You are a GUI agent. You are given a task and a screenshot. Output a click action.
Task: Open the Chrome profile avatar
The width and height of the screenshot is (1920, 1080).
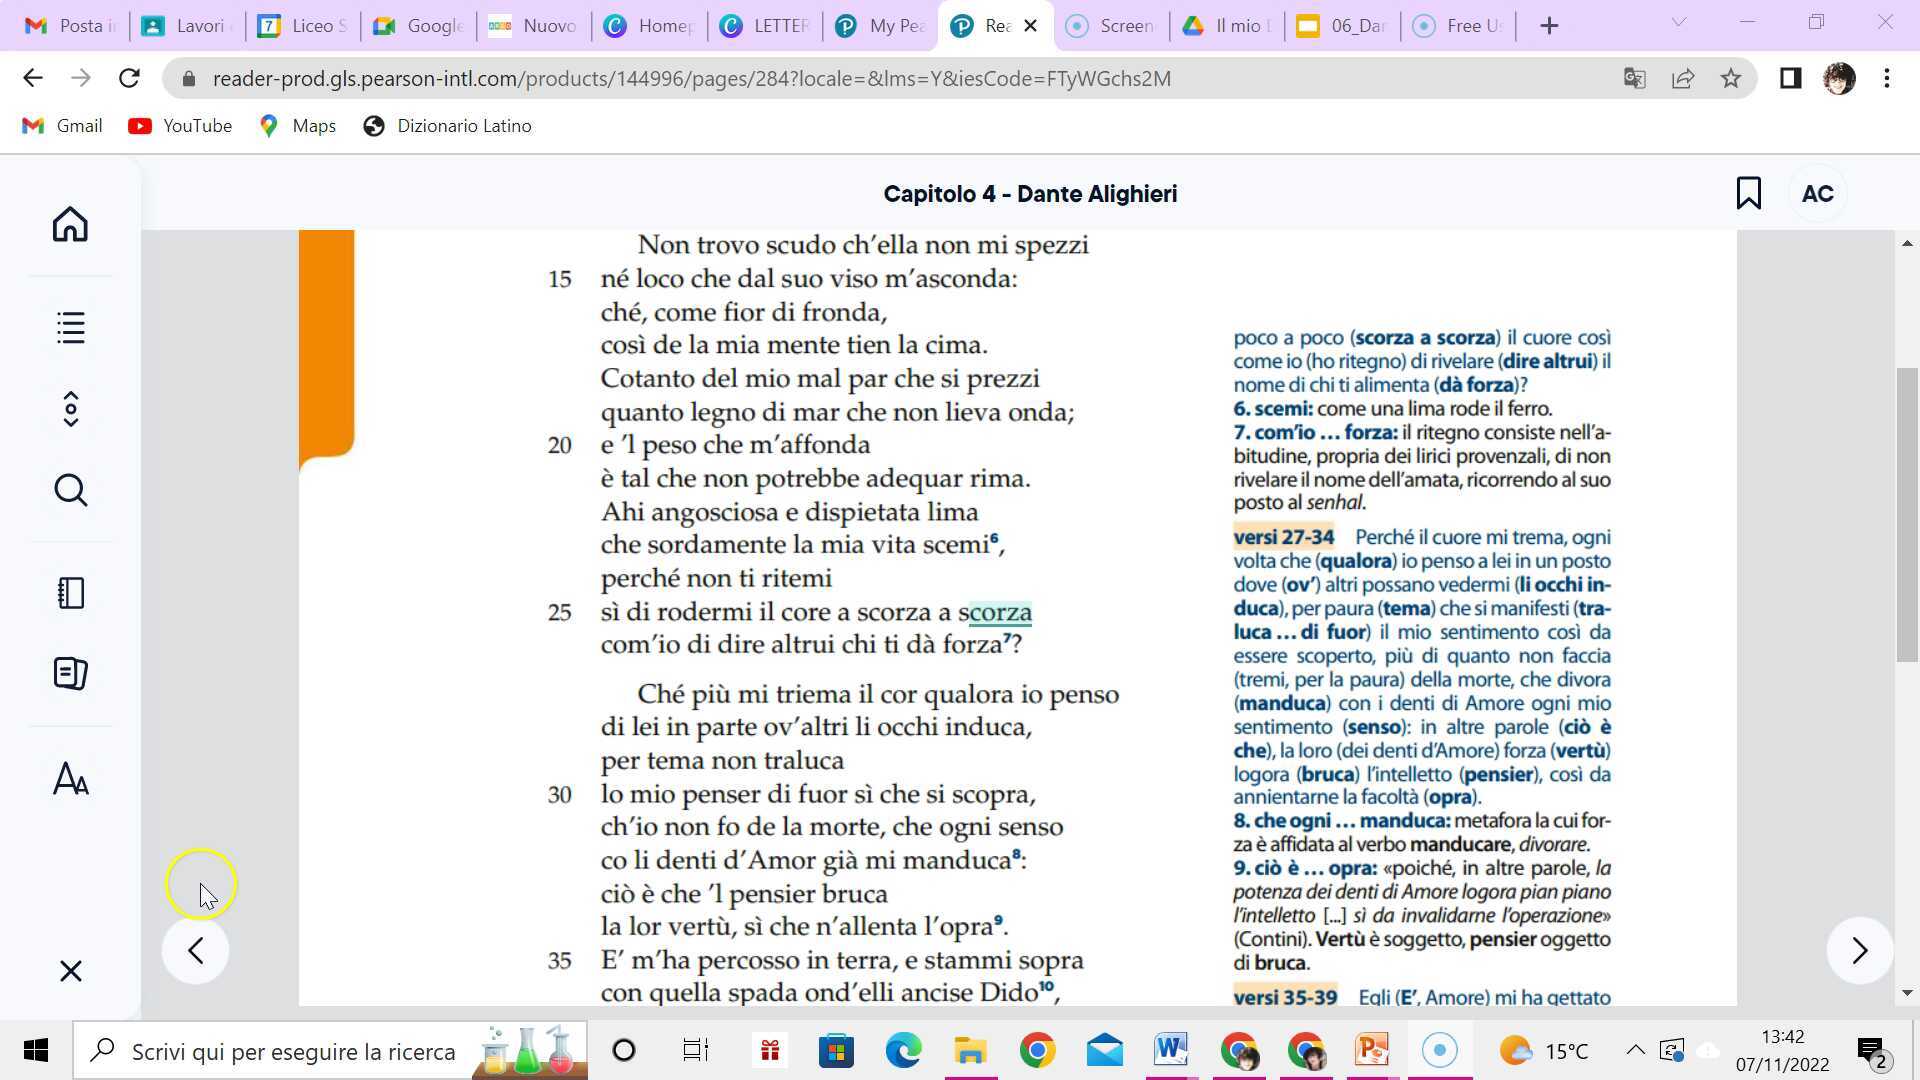pyautogui.click(x=1839, y=78)
